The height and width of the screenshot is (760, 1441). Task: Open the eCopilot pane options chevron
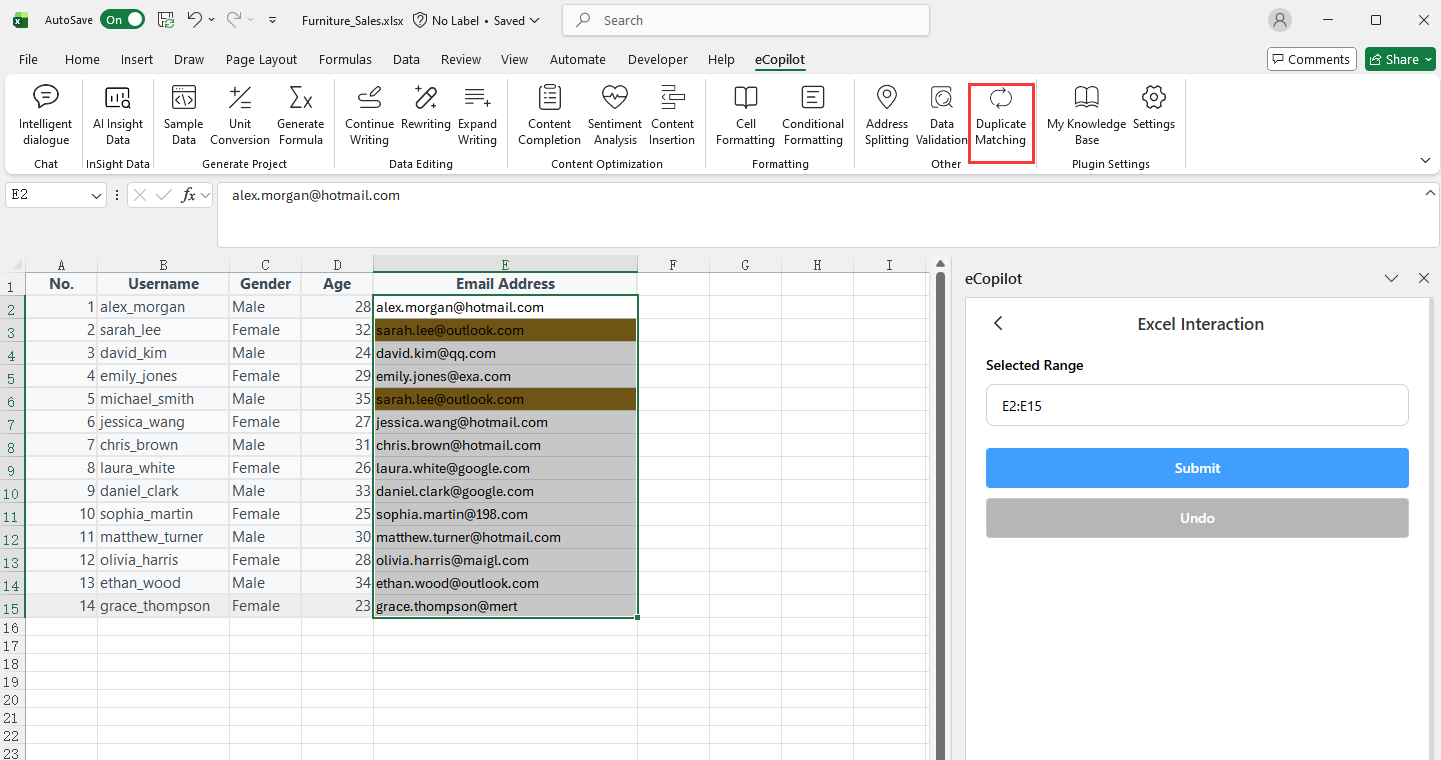1391,279
